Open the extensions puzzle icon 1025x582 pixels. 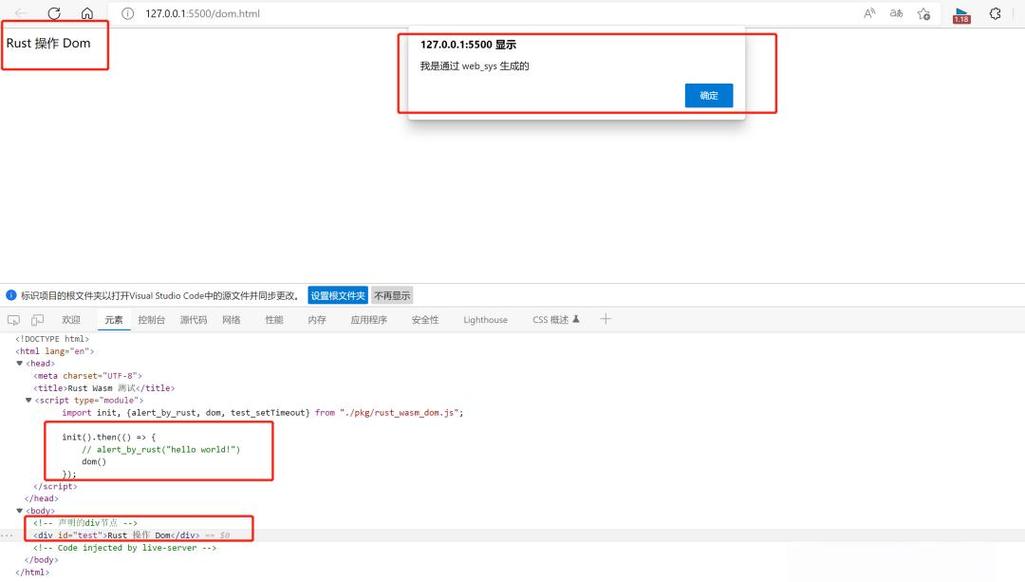tap(995, 13)
